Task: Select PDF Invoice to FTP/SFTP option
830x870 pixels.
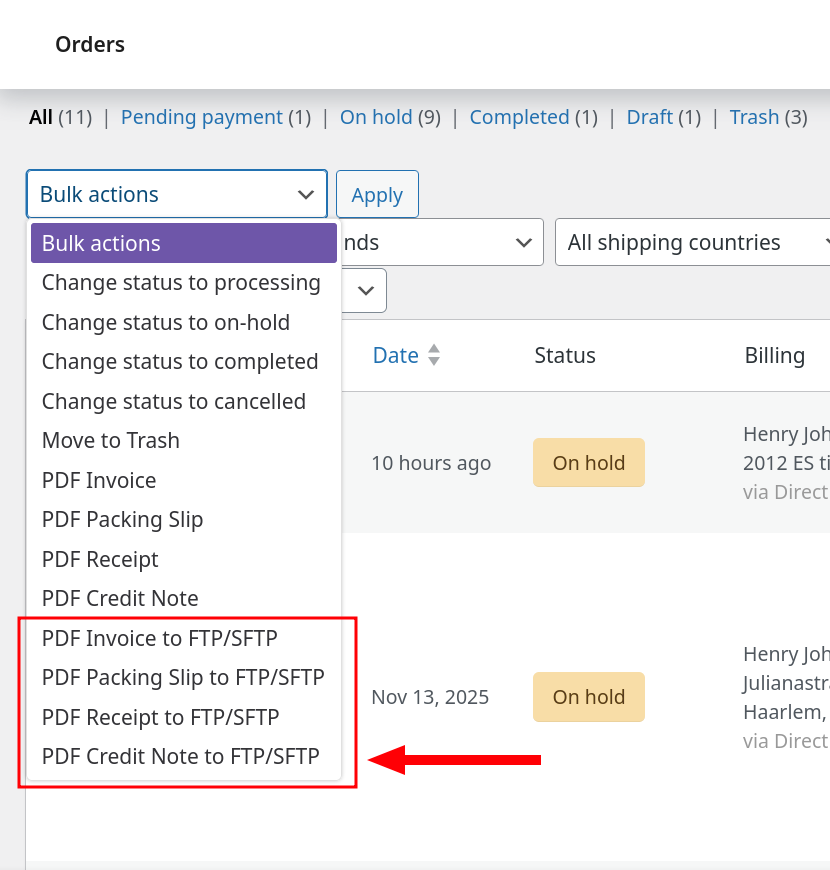Action: 159,638
